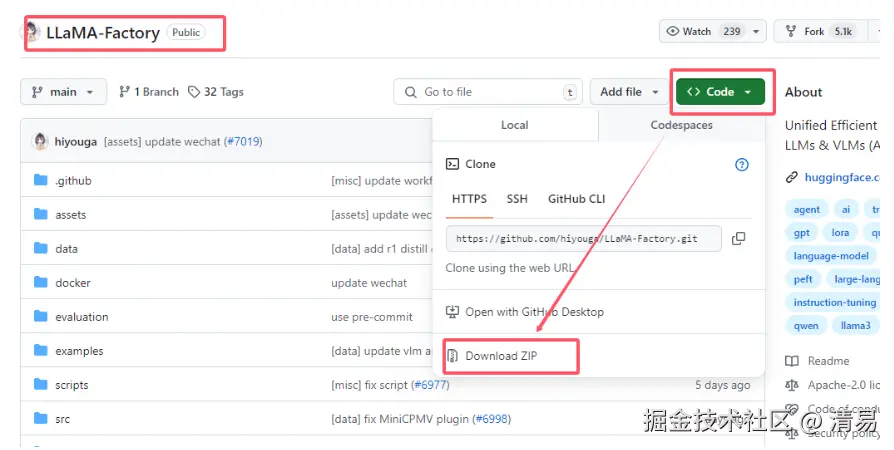Screen dimensions: 894x450
Task: Click the branch icon on main button
Action: (x=37, y=92)
